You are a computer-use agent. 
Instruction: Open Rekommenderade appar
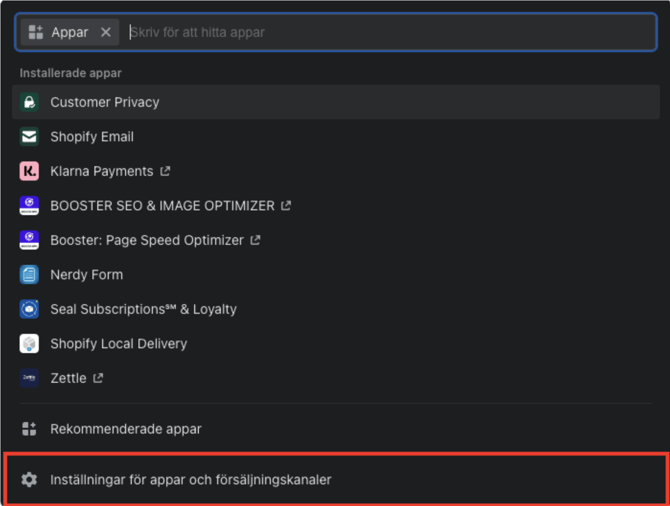click(x=126, y=429)
